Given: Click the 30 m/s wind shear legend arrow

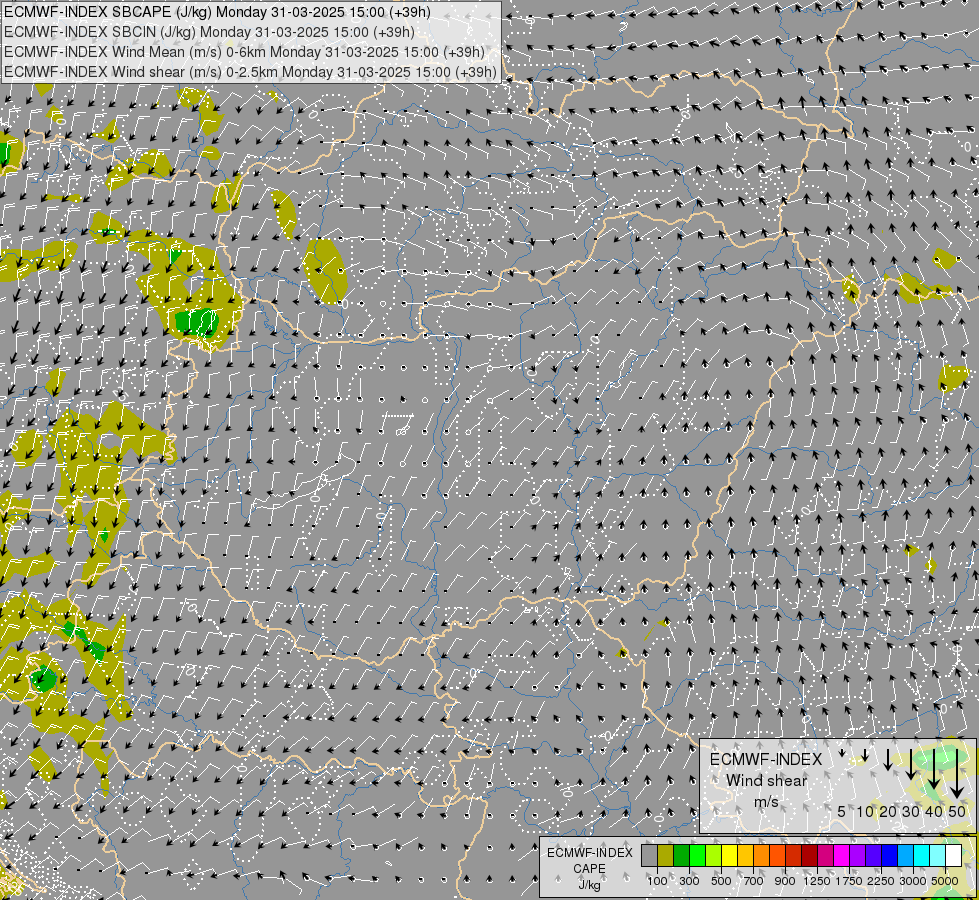Looking at the screenshot, I should (x=911, y=764).
